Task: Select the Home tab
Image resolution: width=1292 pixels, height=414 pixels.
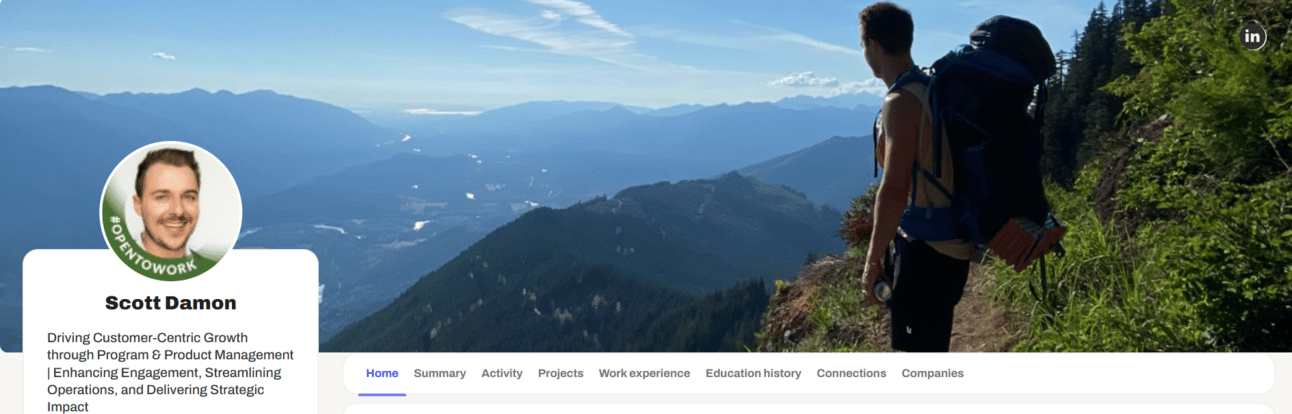Action: 382,373
